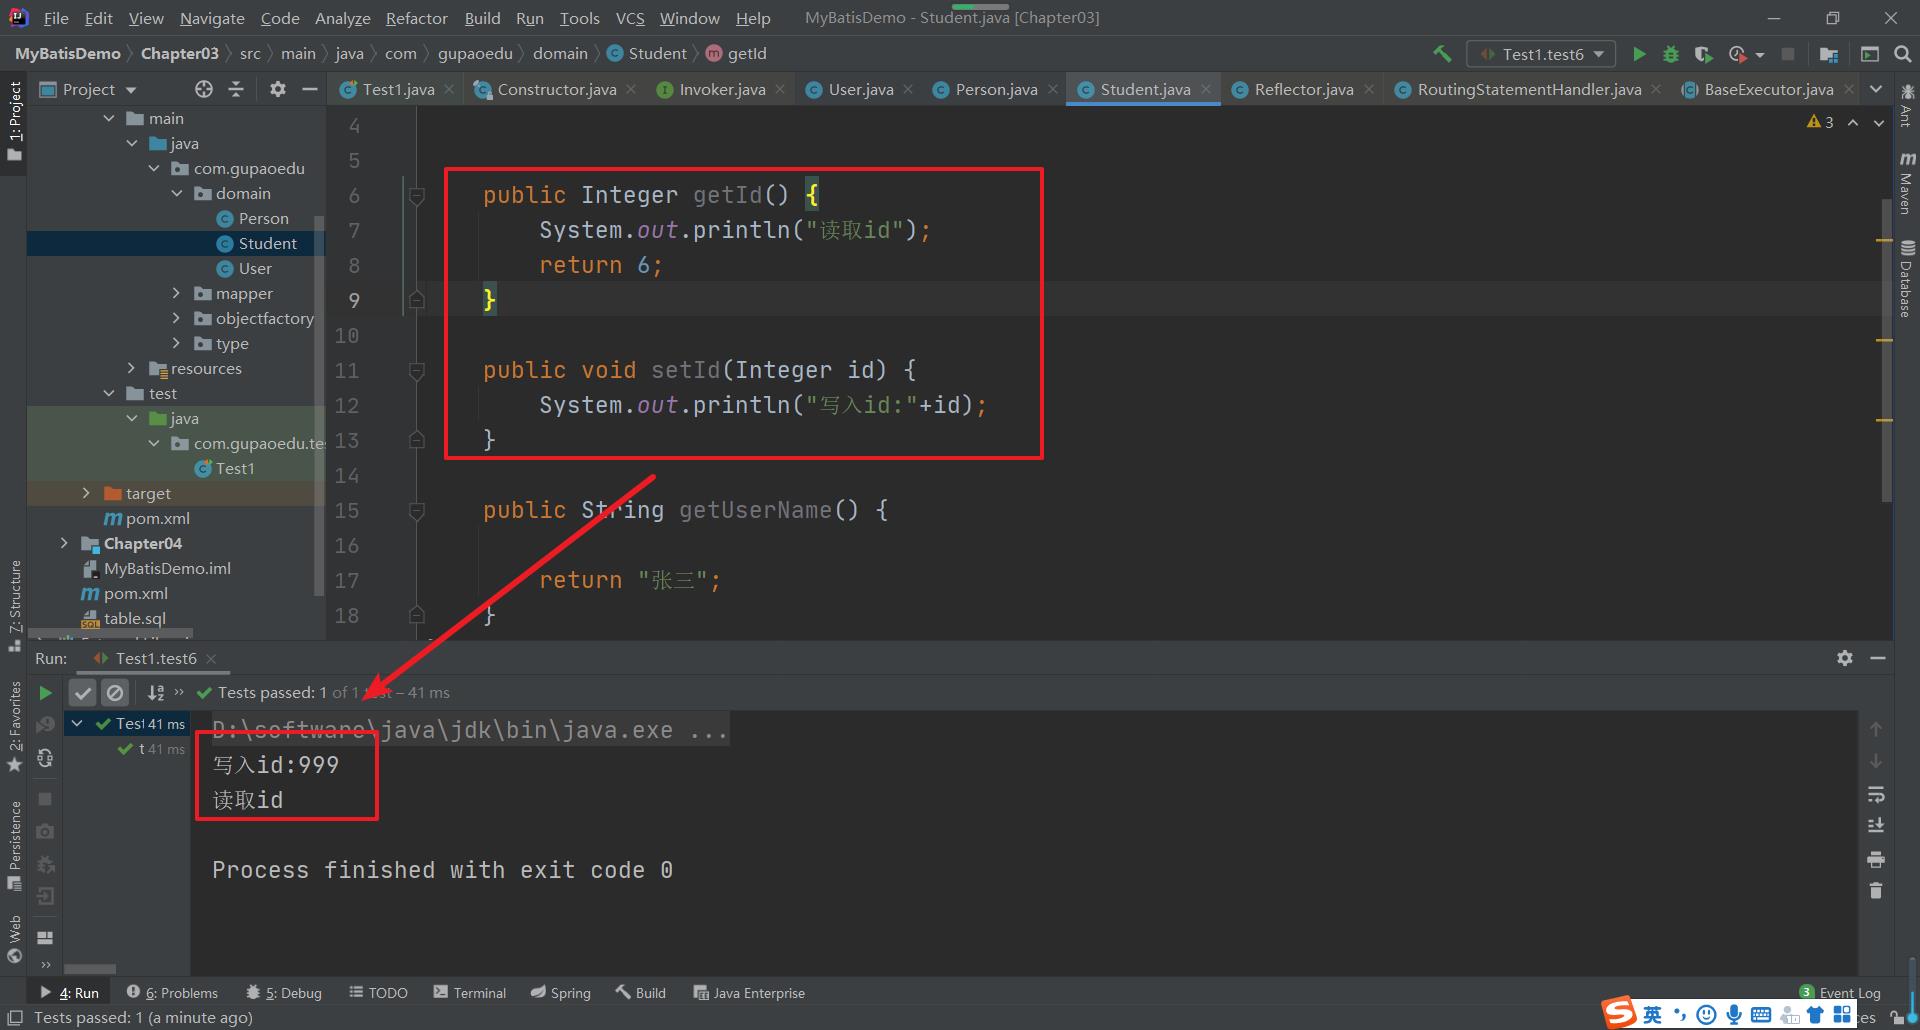Expand the Chapter04 module
The image size is (1920, 1030).
coord(64,543)
